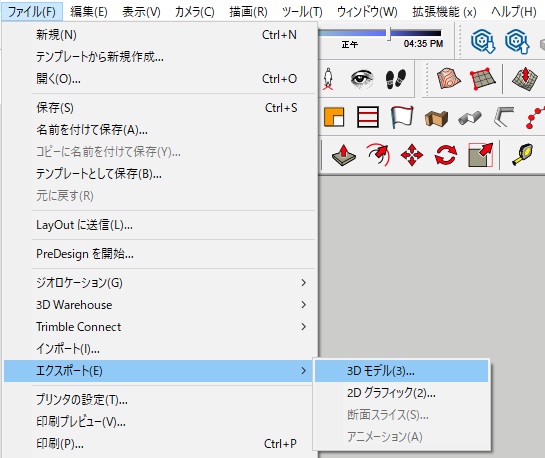The image size is (545, 458).
Task: Select the Scale tool icon
Action: coord(480,155)
